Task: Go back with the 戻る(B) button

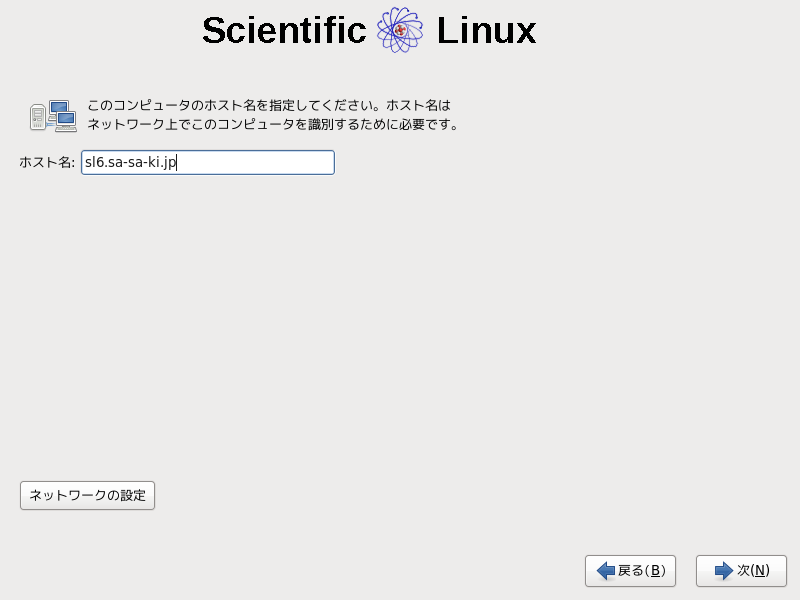Action: click(630, 571)
